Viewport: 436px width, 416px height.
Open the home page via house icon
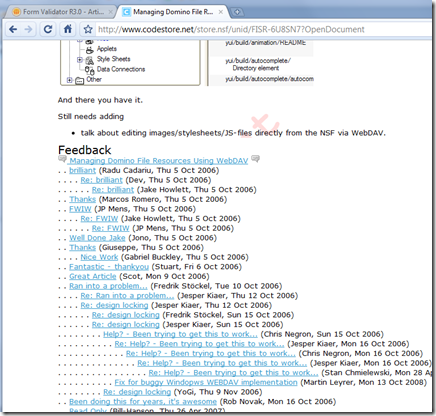tap(68, 29)
